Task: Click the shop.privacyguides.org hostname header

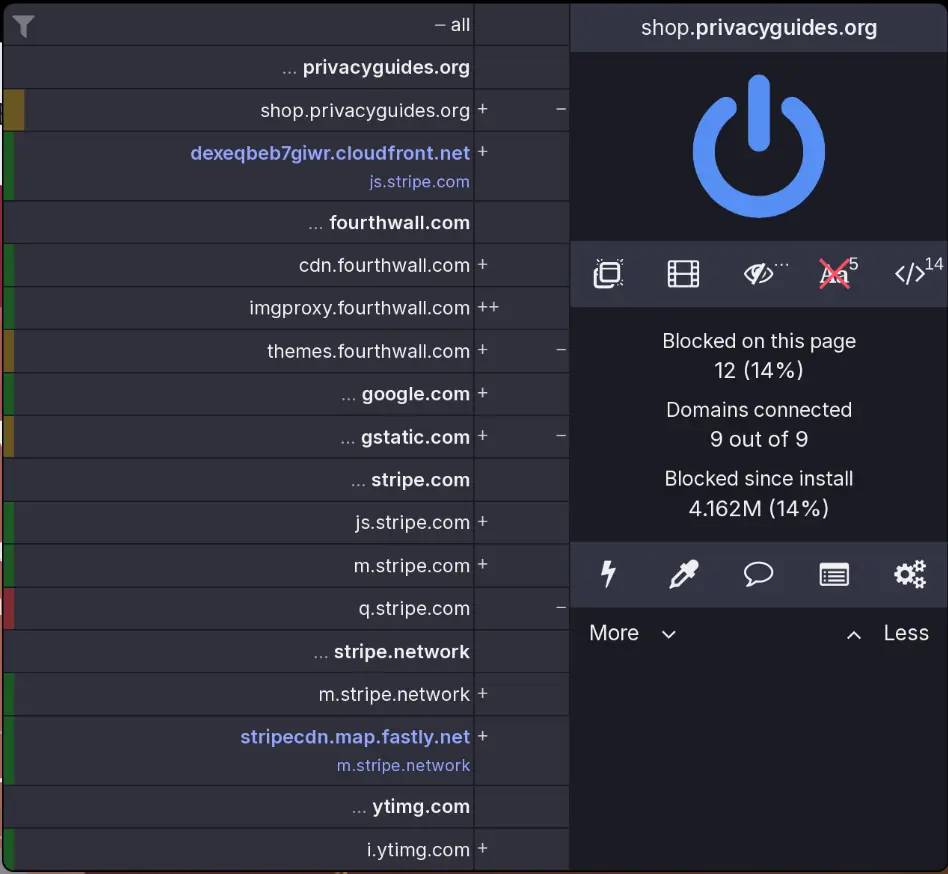Action: 759,28
